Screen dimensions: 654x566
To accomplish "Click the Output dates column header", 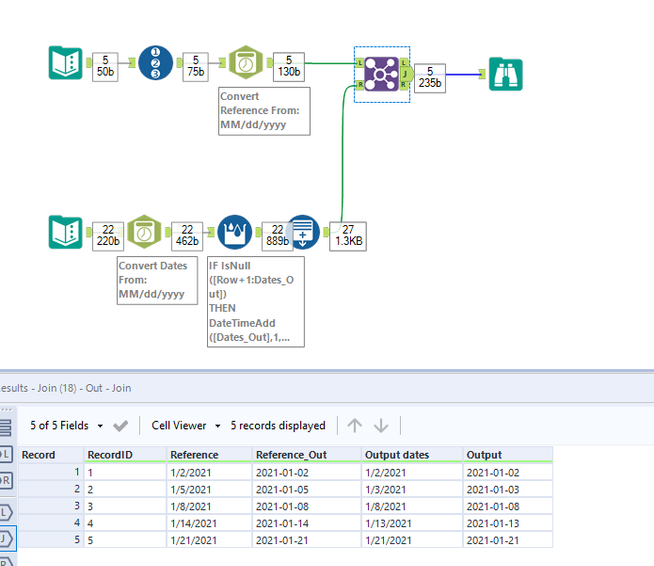I will [412, 455].
